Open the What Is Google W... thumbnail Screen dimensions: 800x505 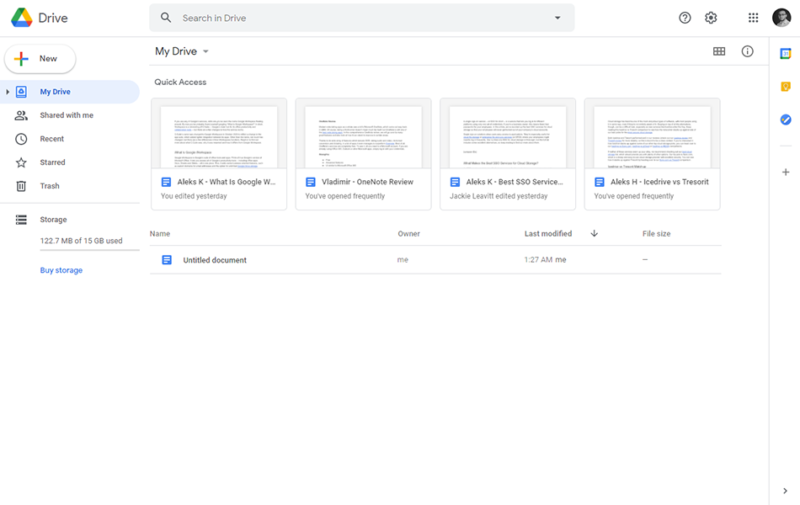(x=219, y=134)
